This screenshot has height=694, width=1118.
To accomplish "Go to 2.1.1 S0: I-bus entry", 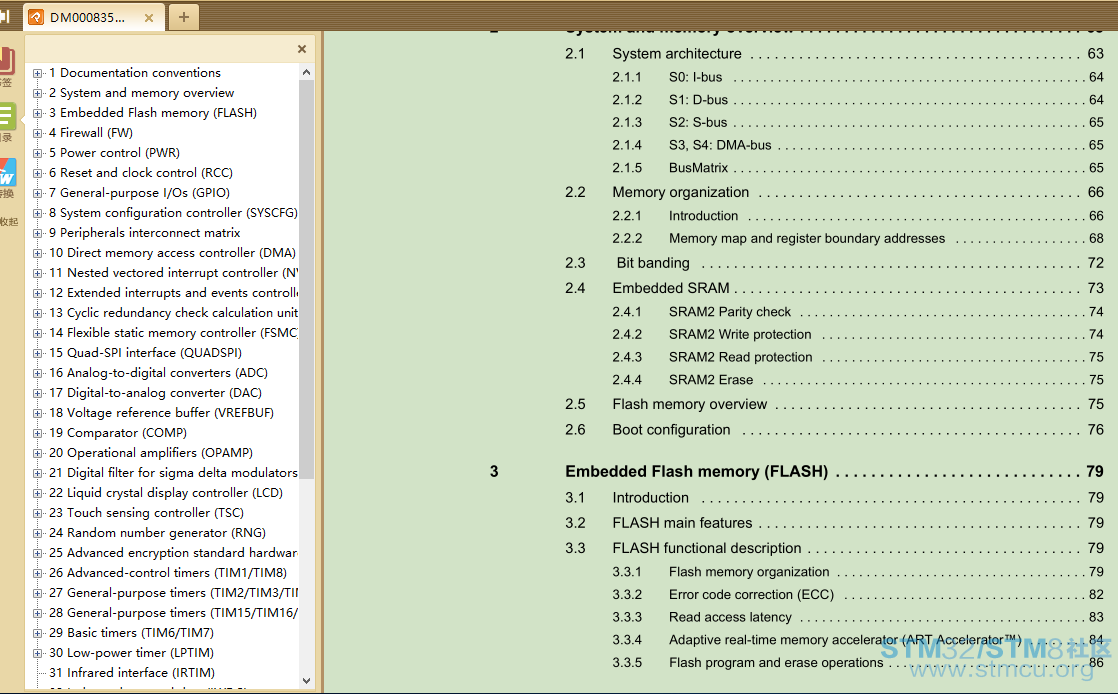I will pos(858,77).
